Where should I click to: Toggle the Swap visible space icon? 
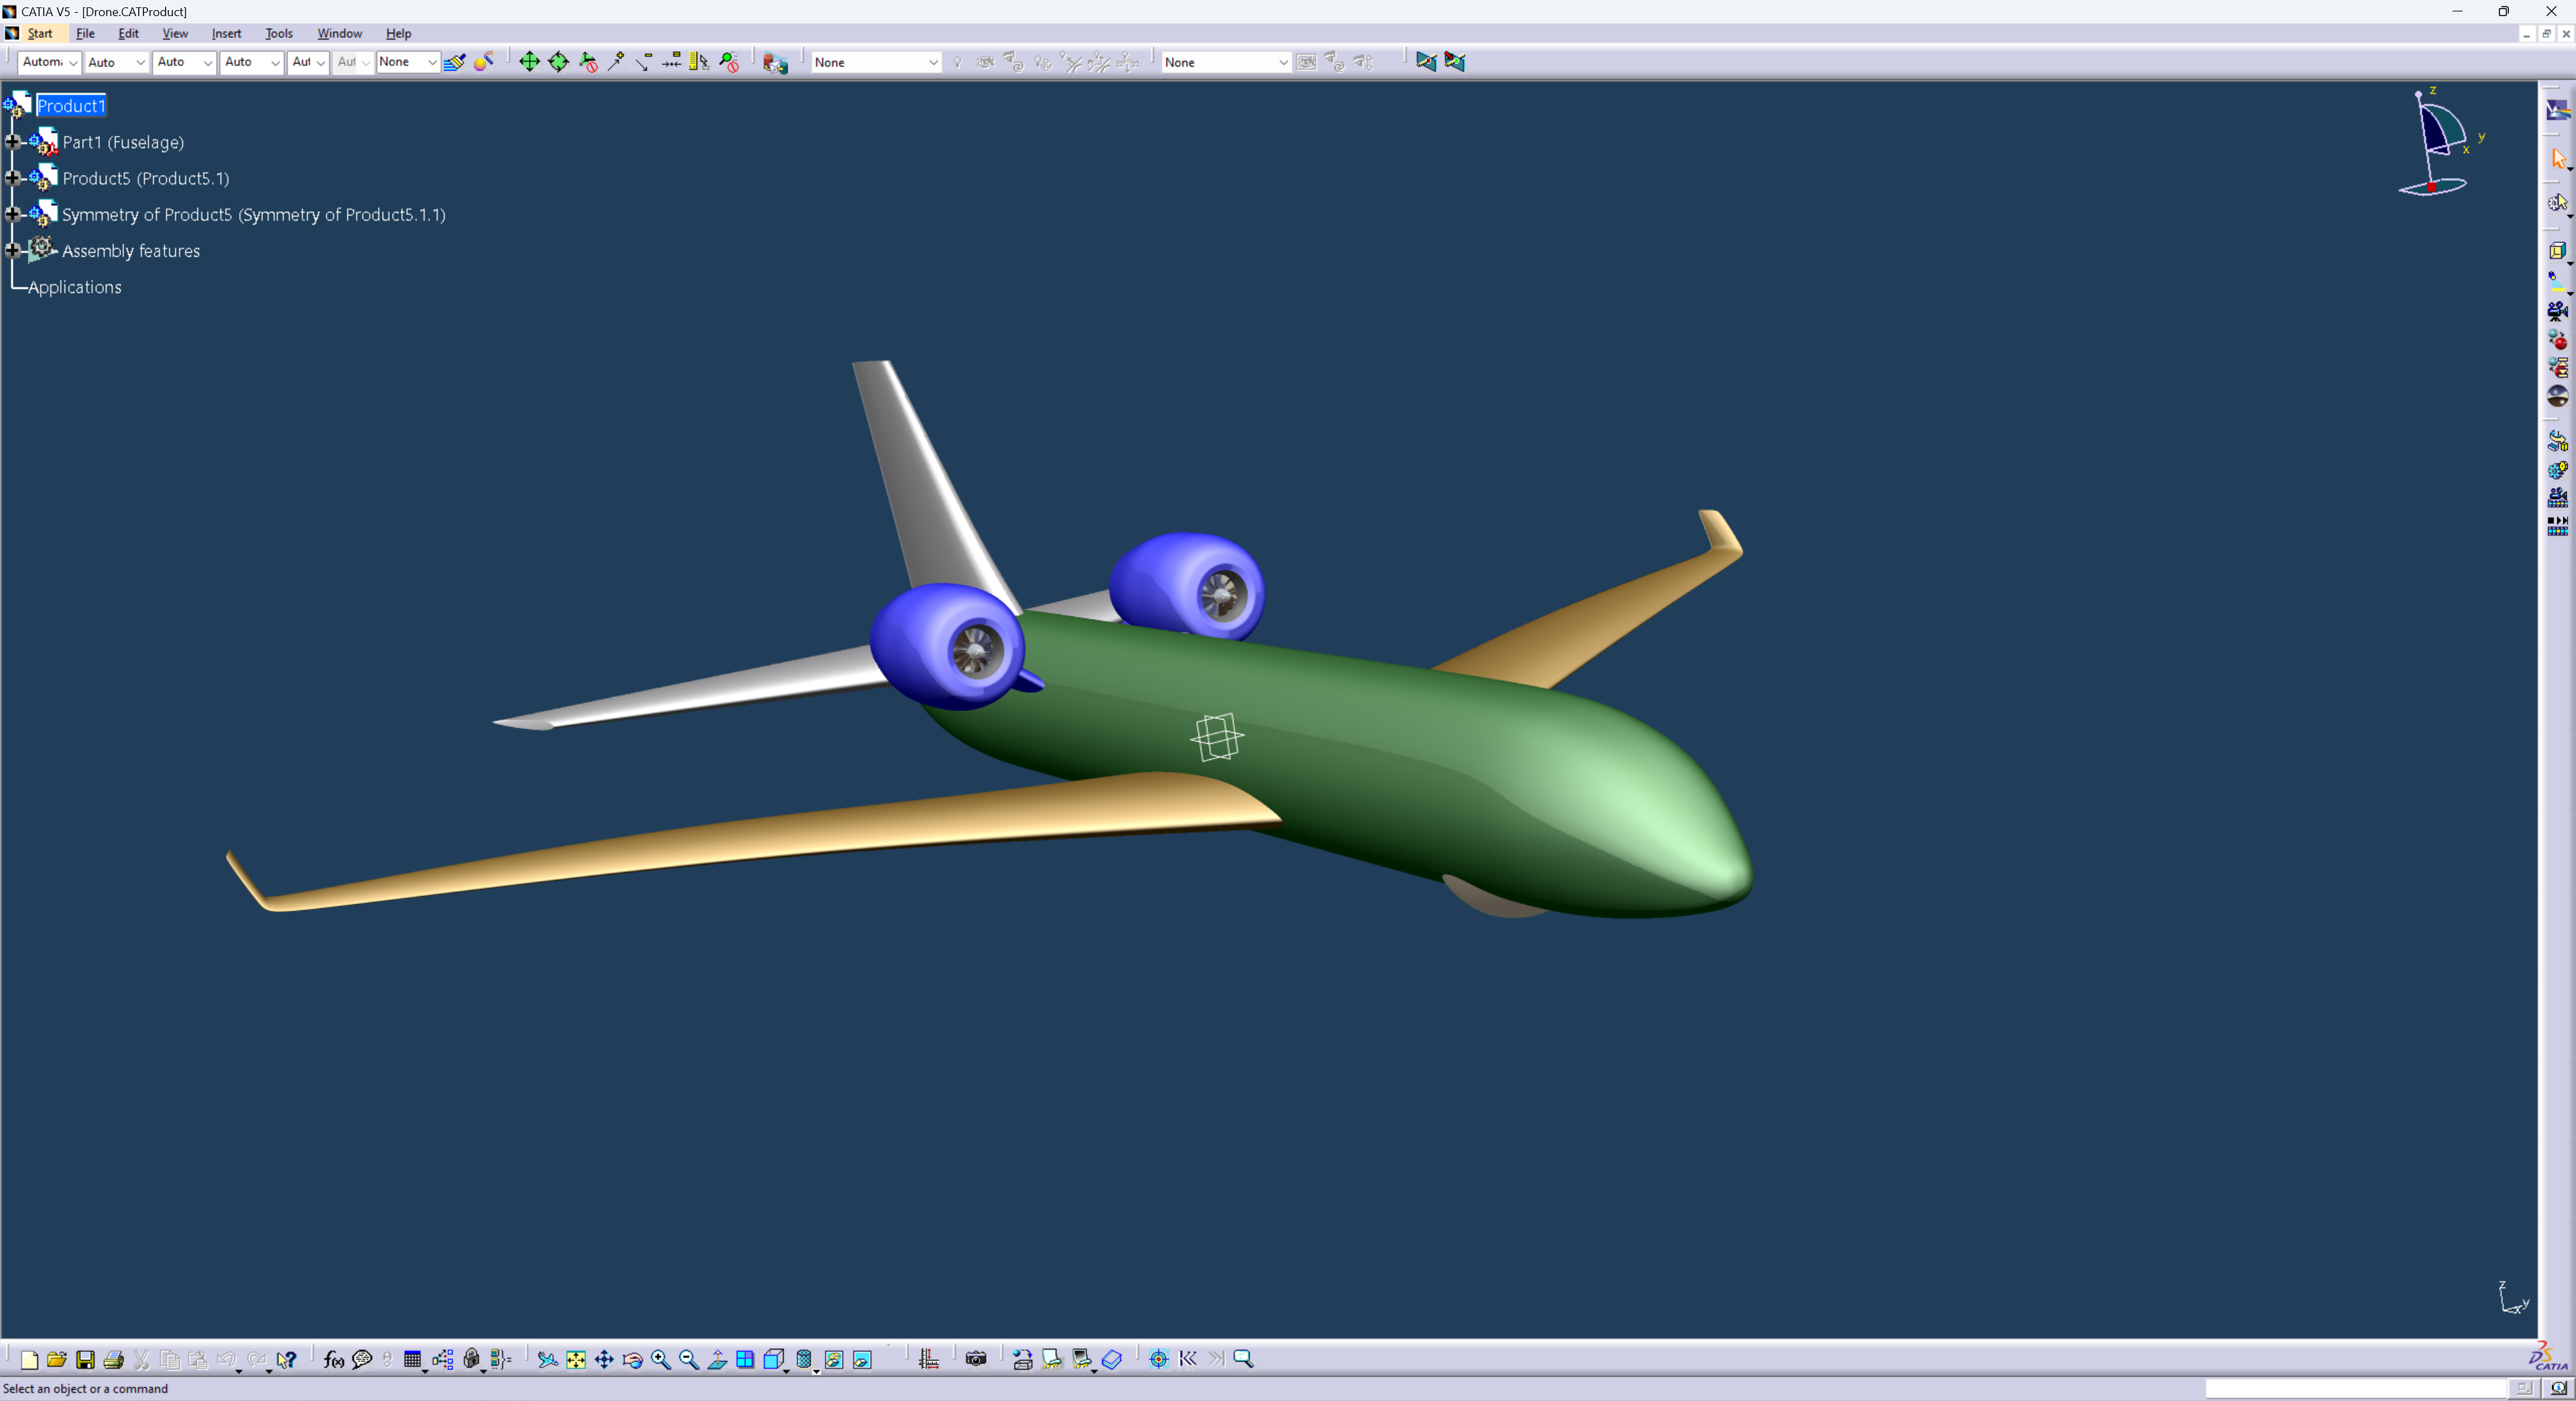coord(862,1359)
